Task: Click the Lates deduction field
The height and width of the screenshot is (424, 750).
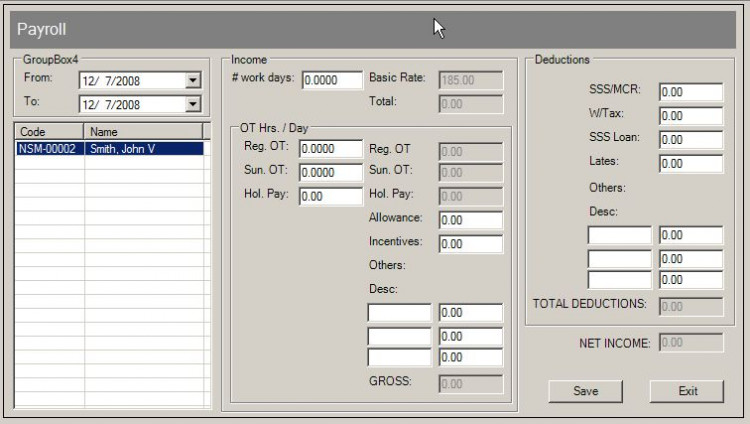Action: (x=690, y=164)
